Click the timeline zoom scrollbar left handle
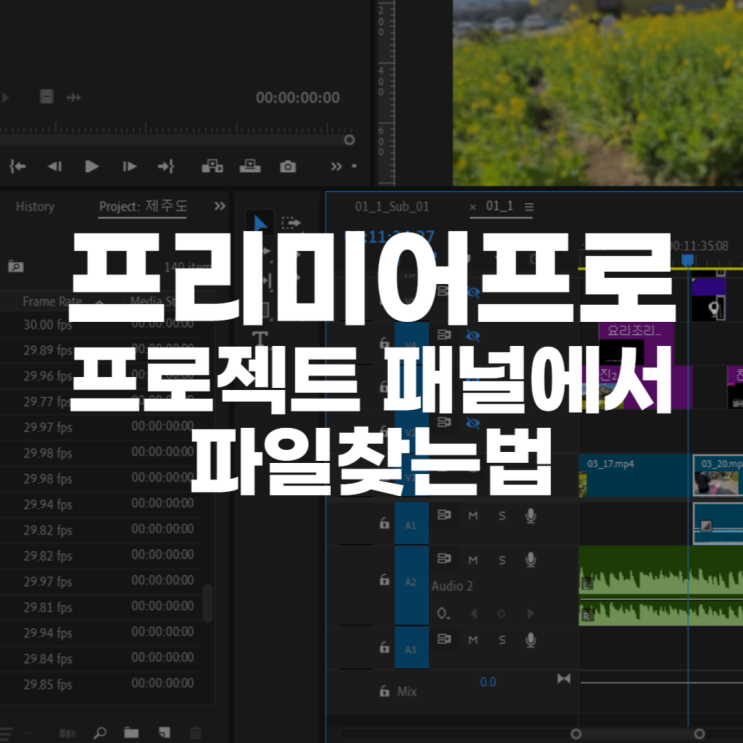The height and width of the screenshot is (743, 743). tap(576, 734)
